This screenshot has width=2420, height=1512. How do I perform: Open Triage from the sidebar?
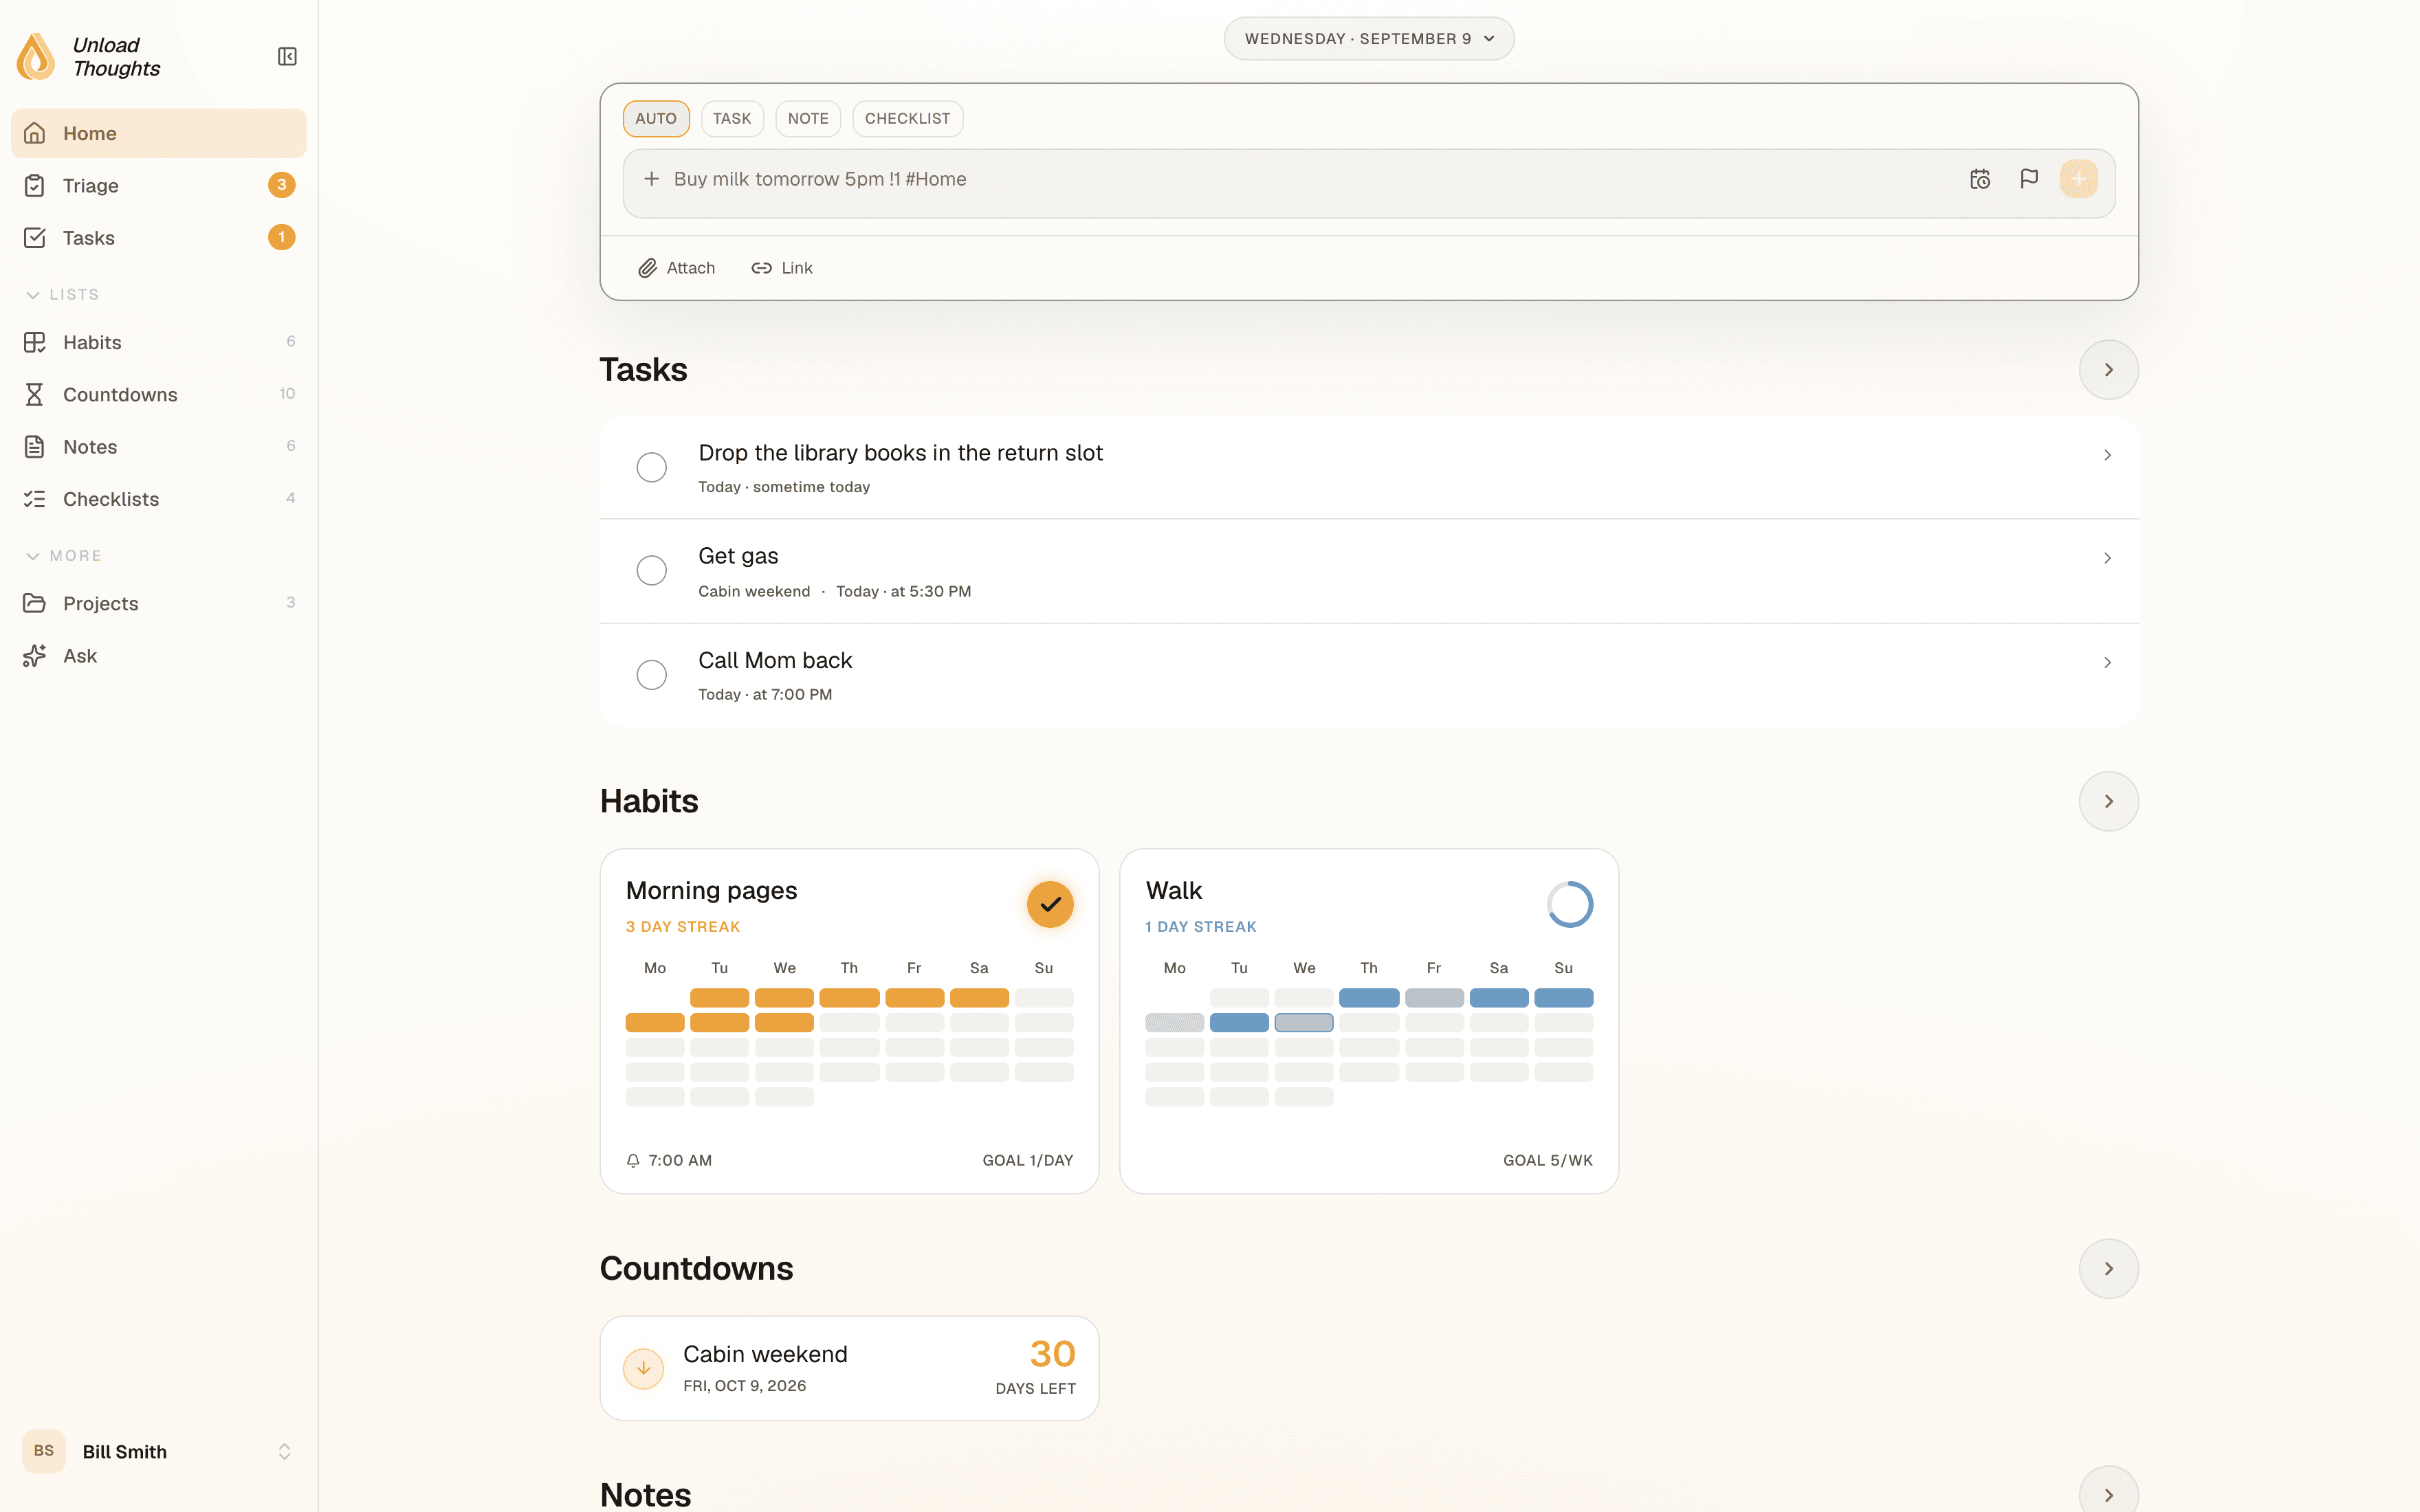159,185
